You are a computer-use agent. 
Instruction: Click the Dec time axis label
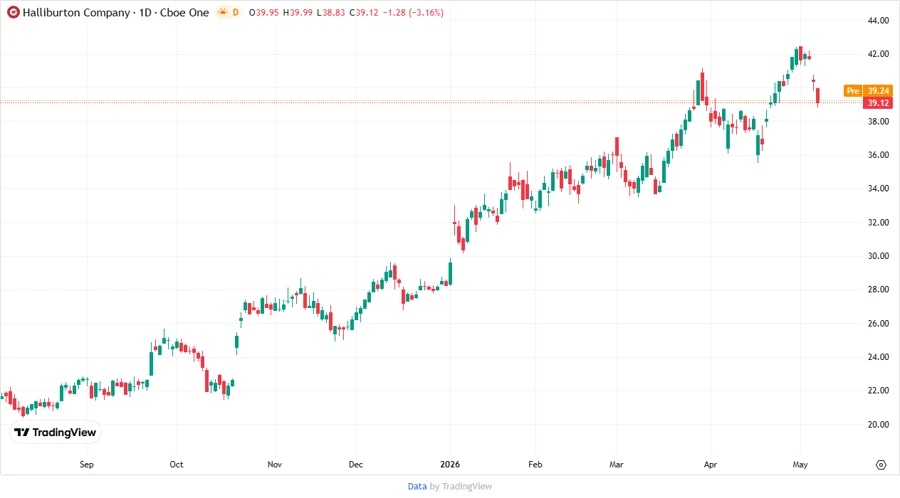pyautogui.click(x=355, y=464)
